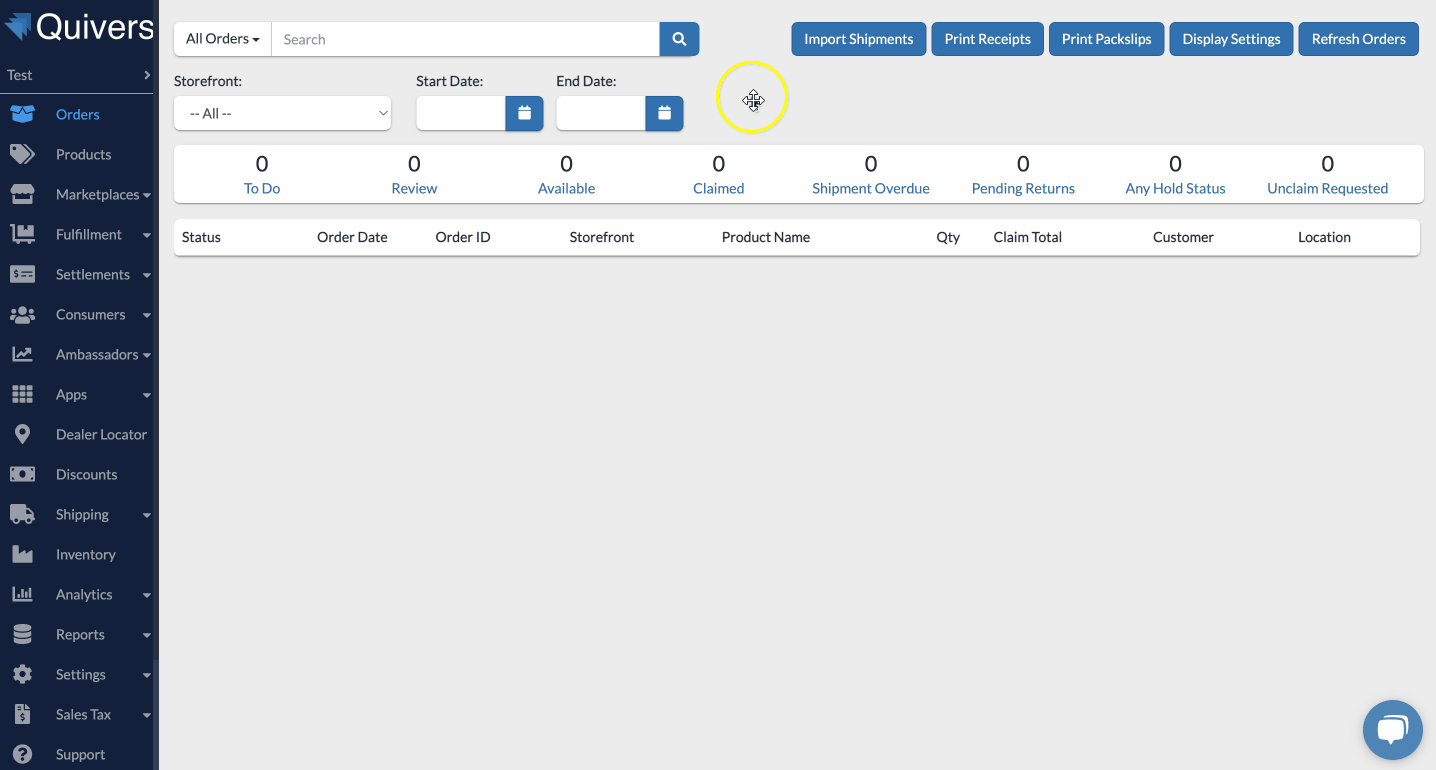Open the Storefront select dropdown
1436x770 pixels.
click(283, 113)
